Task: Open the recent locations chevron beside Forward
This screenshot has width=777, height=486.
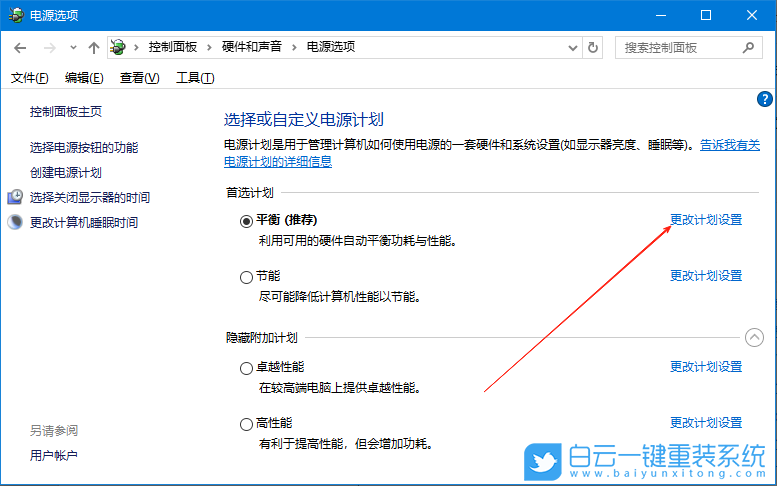Action: (x=73, y=48)
